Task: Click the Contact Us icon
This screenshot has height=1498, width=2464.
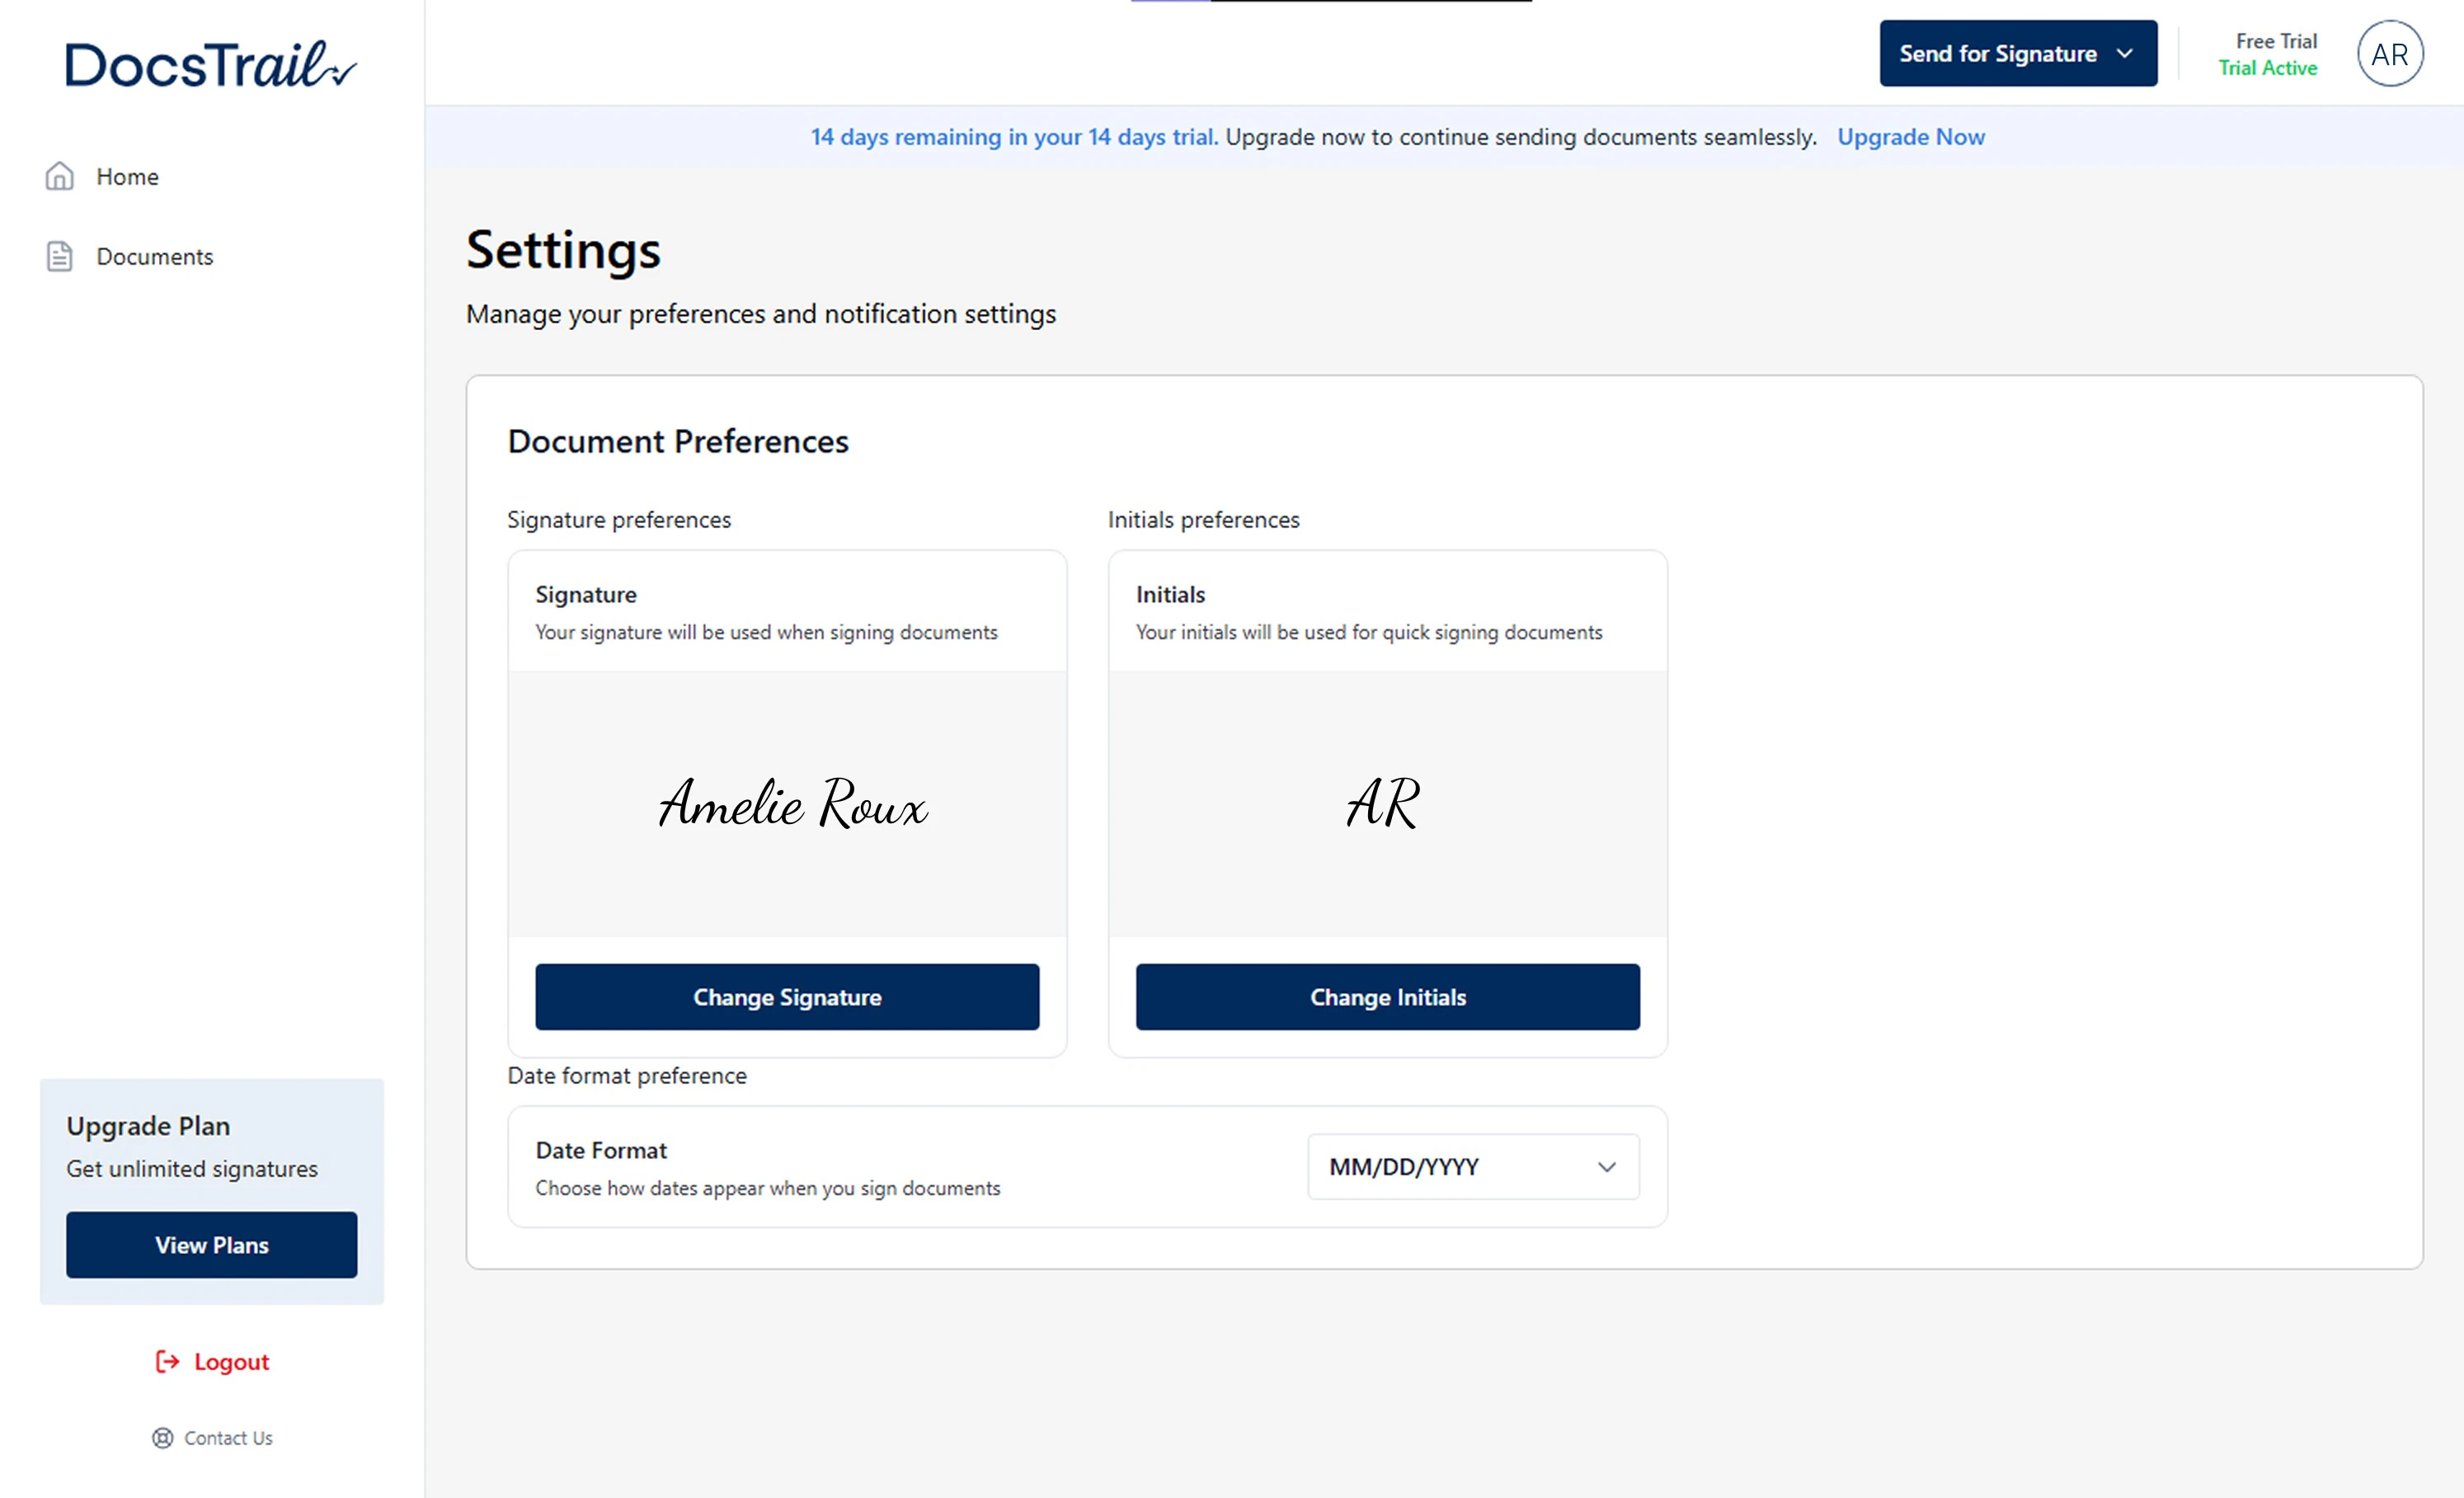Action: pos(163,1438)
